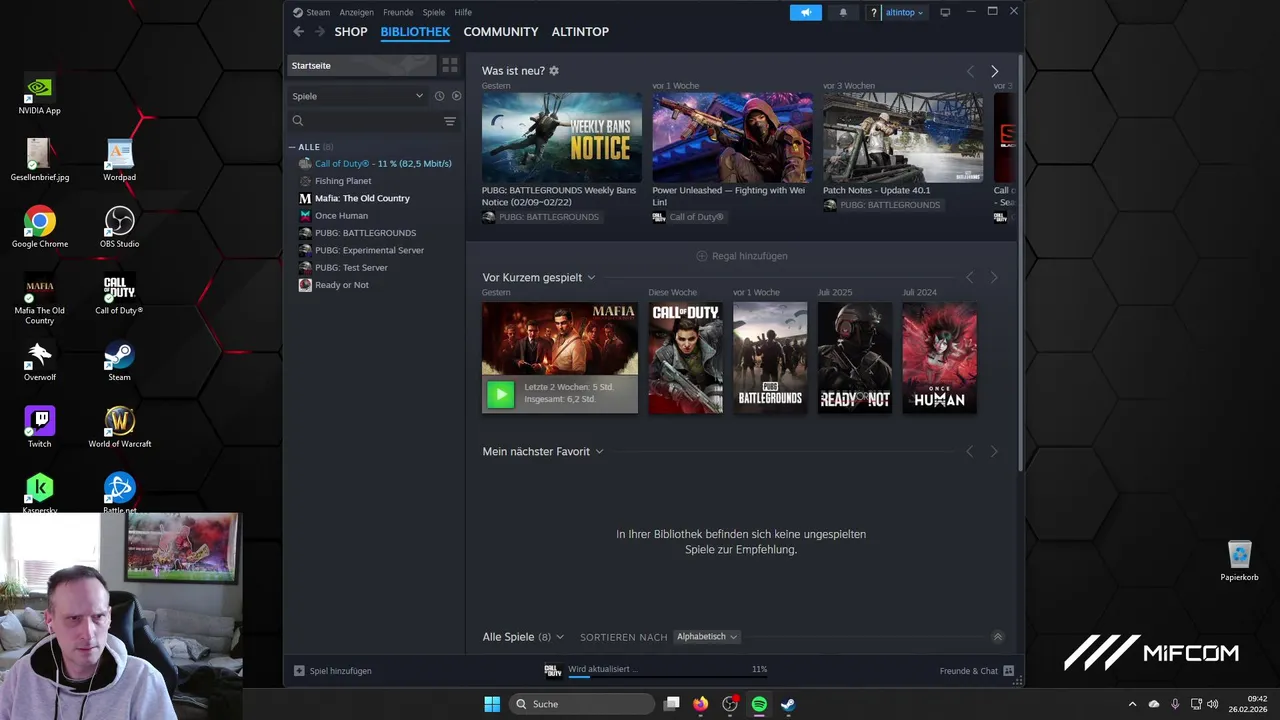Open Windows Start button
Viewport: 1280px width, 720px height.
(x=492, y=704)
